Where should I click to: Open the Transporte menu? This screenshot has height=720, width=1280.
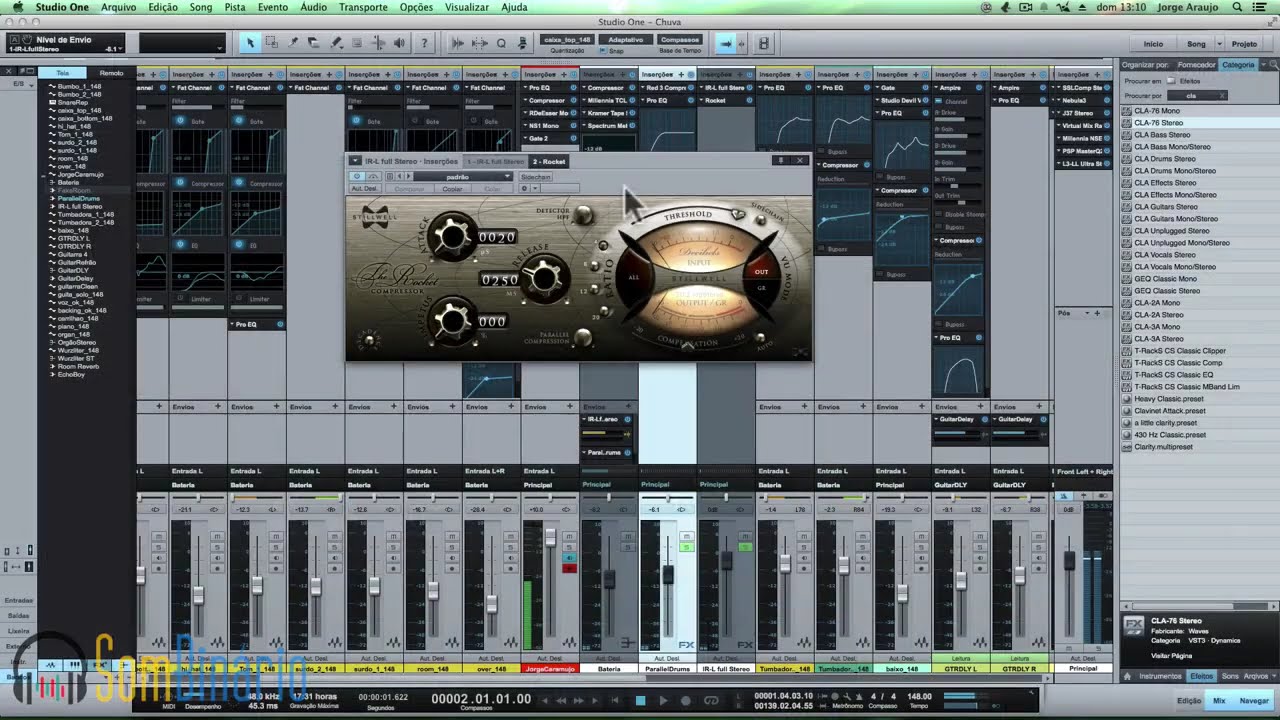[x=363, y=7]
